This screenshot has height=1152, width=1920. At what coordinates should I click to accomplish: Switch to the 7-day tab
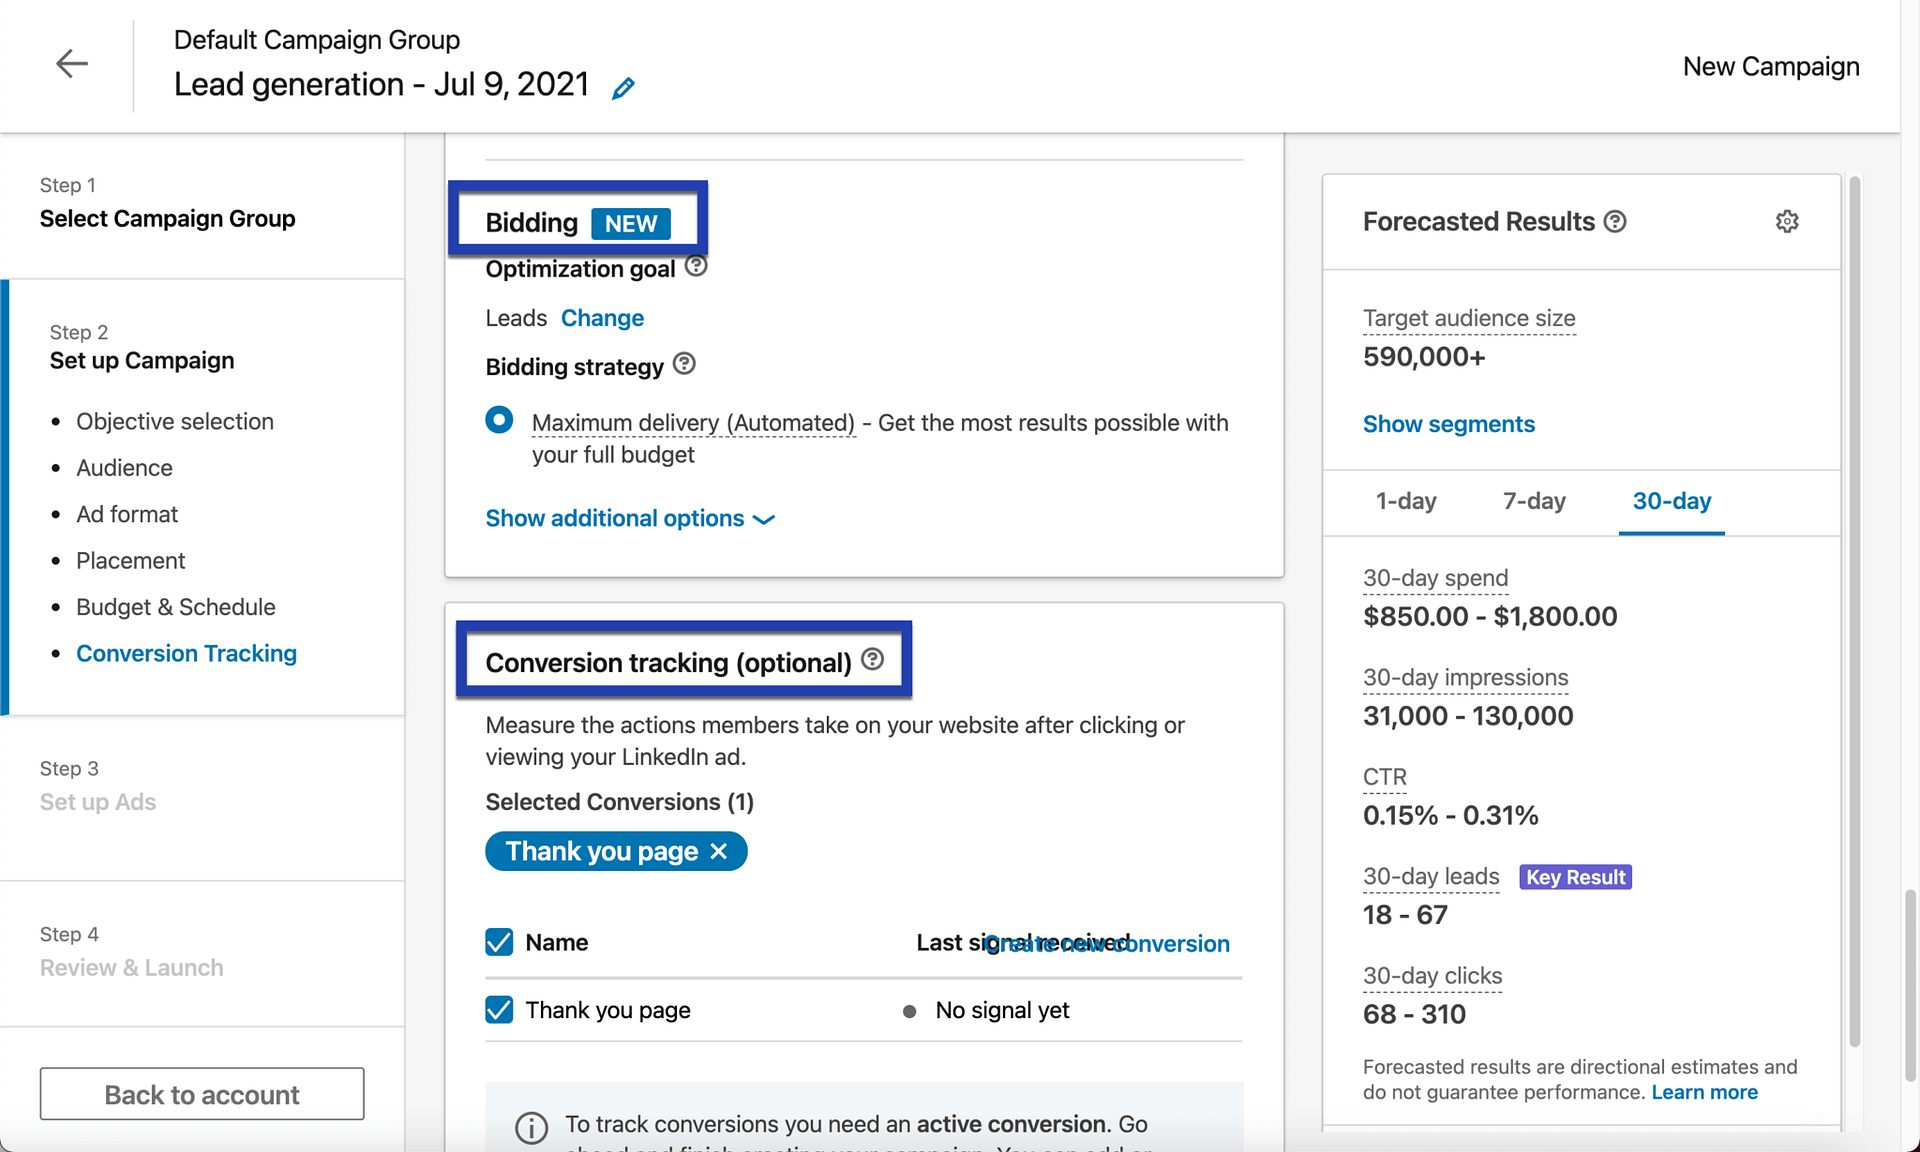pyautogui.click(x=1534, y=501)
